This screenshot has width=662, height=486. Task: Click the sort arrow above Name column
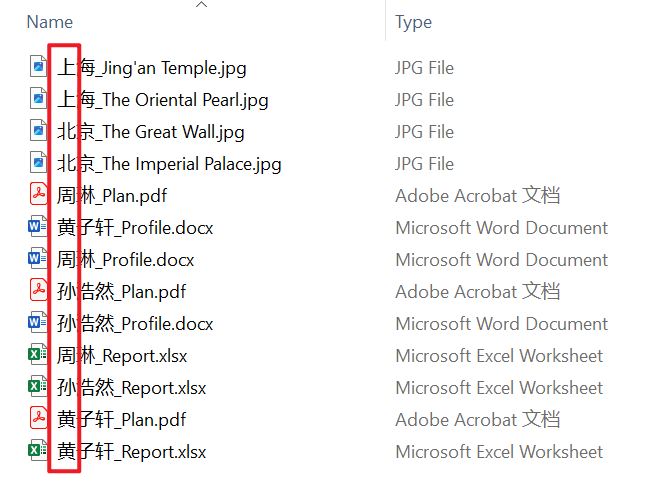202,5
